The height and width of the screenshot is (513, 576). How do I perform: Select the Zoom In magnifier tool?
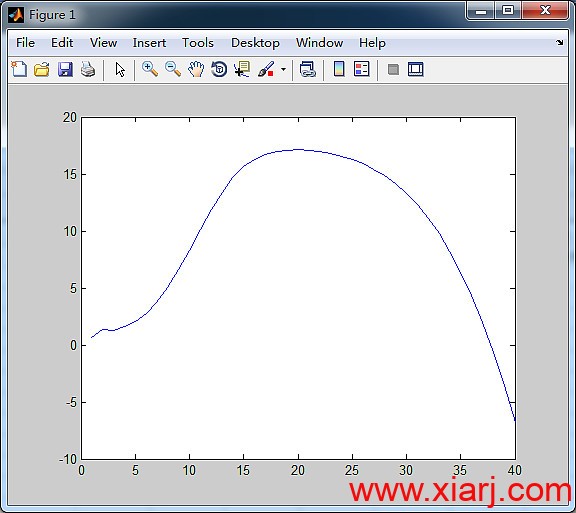(150, 69)
